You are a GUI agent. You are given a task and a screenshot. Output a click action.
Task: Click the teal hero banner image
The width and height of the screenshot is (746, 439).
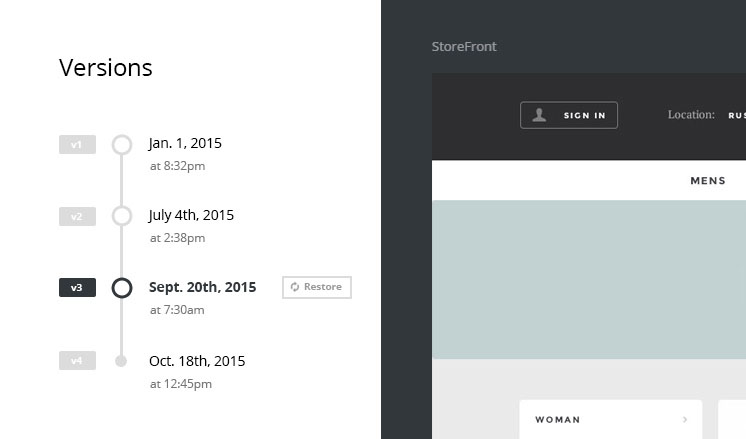coord(589,279)
